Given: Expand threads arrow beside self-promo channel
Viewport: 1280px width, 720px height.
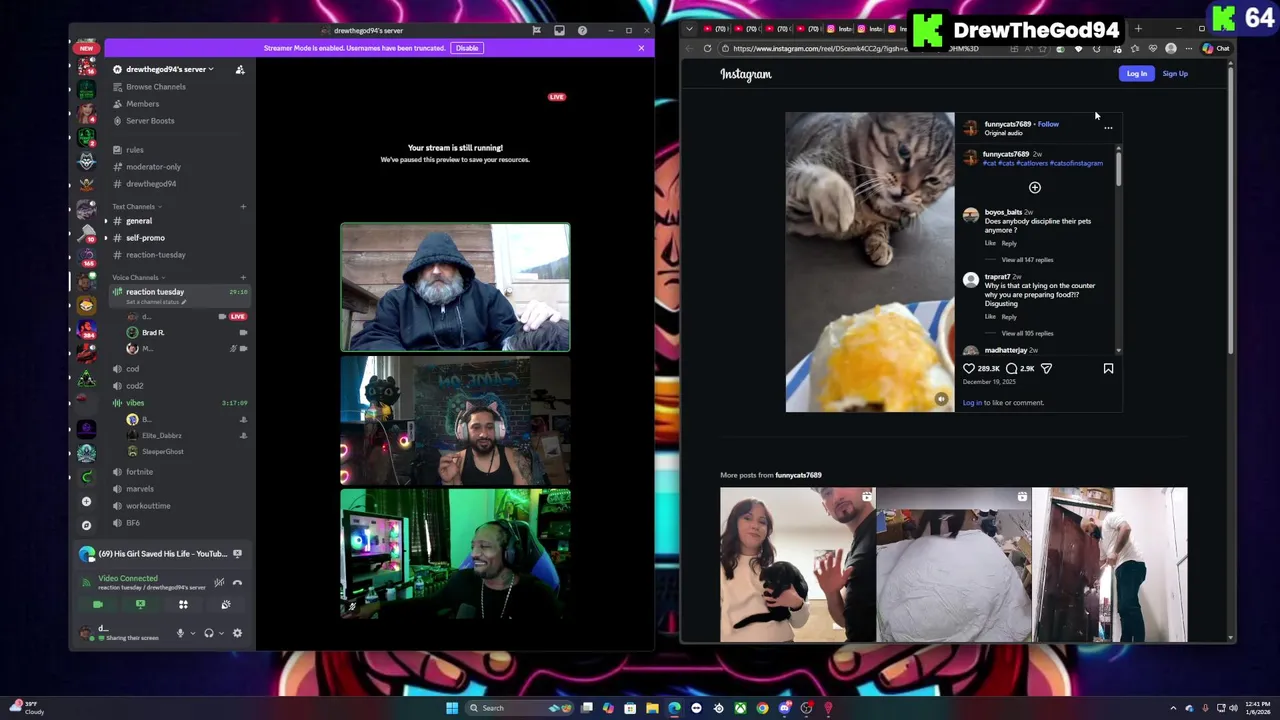Looking at the screenshot, I should [106, 238].
